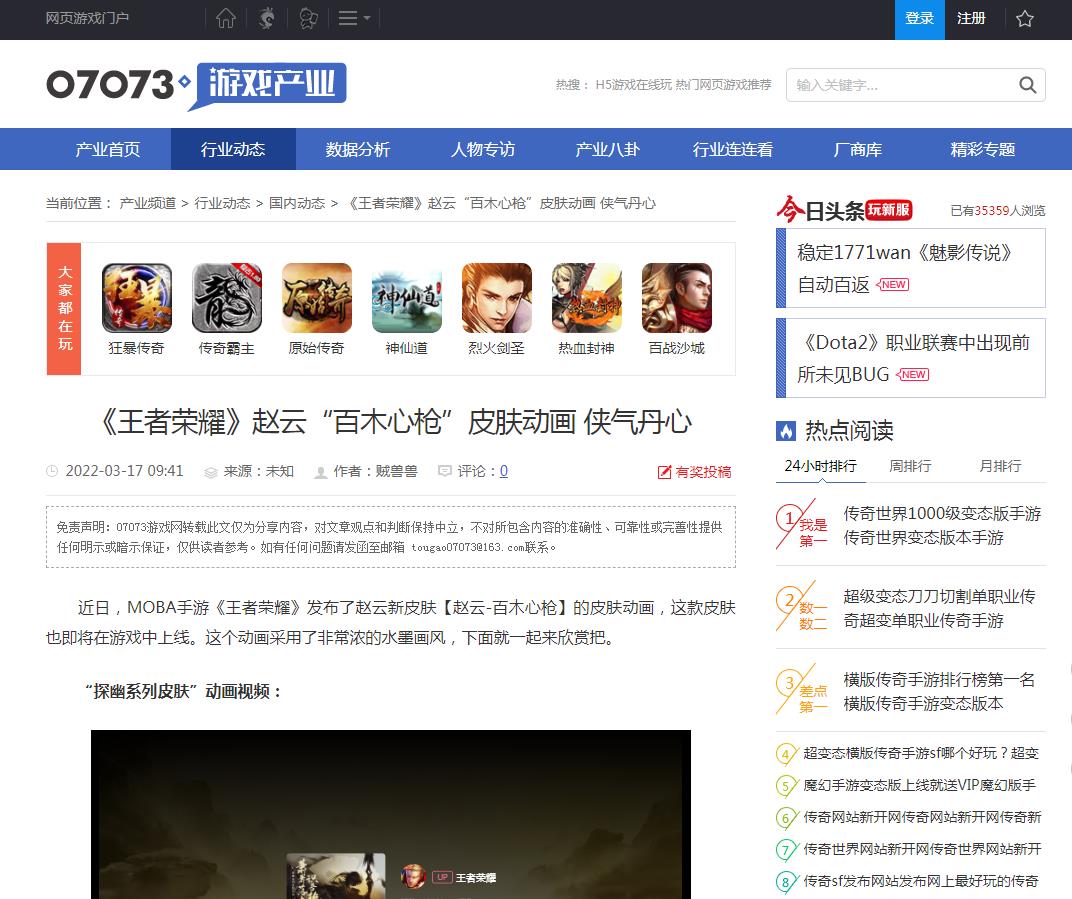Click the 王者荣耀 uploader avatar in video

point(413,876)
